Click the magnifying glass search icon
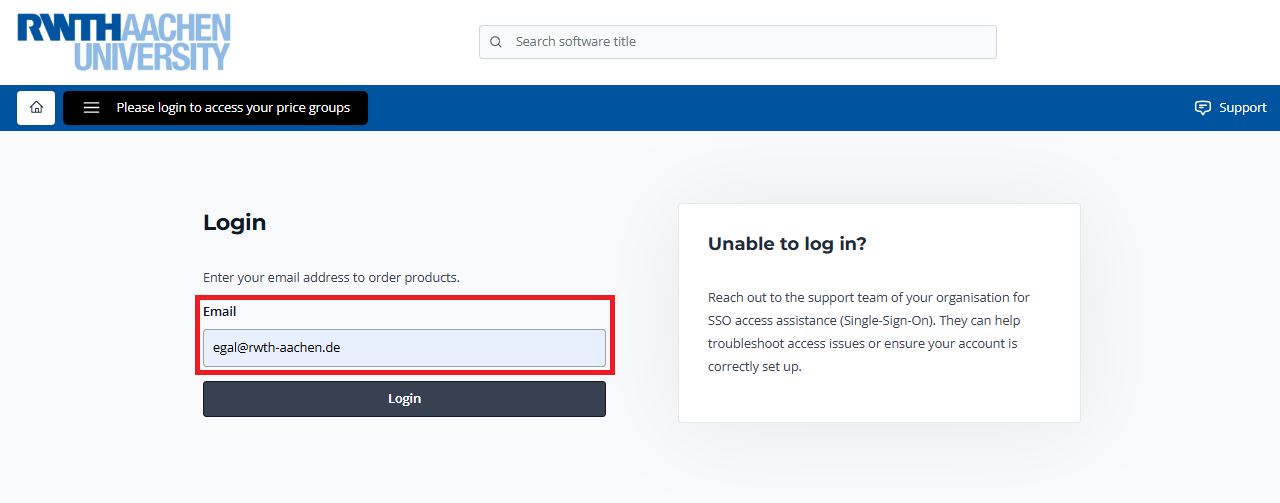 coord(496,42)
